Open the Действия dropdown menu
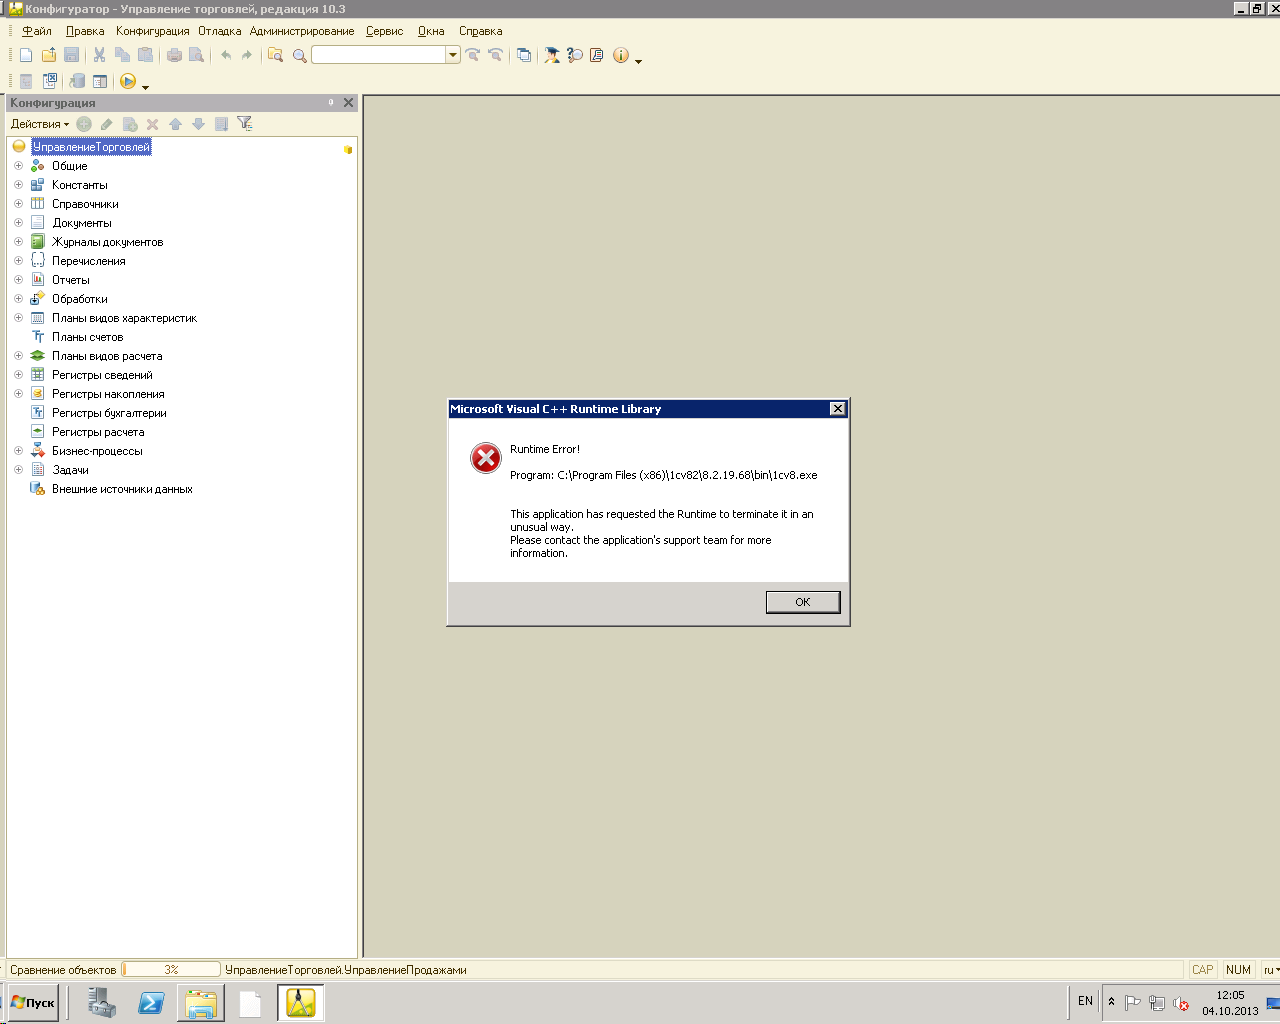 [x=40, y=124]
